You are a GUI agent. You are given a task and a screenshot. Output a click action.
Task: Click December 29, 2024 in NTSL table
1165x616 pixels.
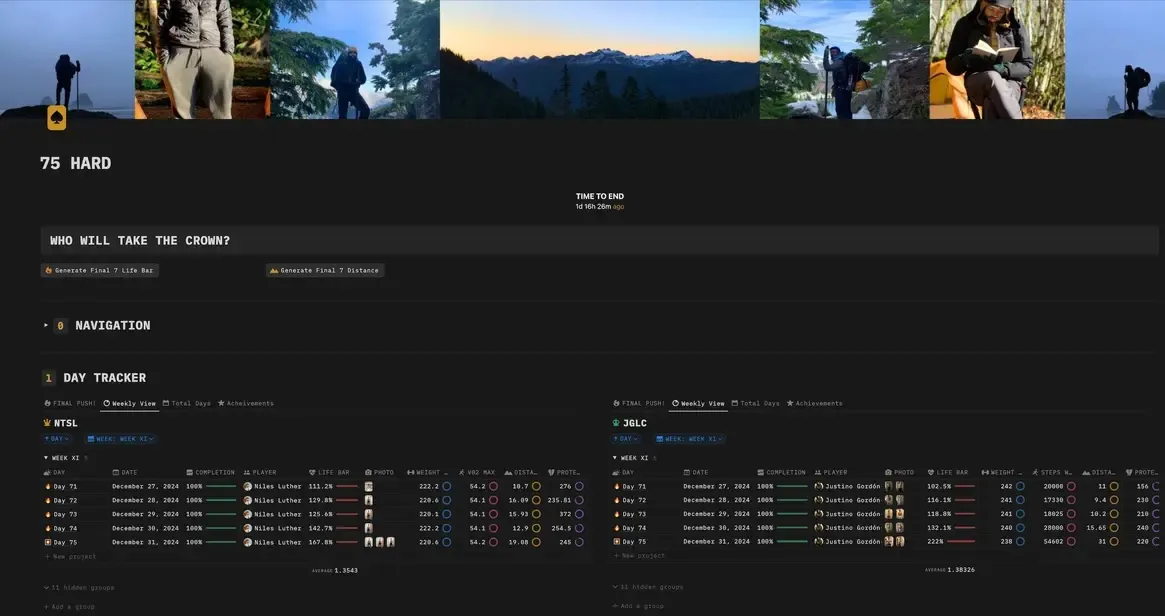tap(146, 514)
